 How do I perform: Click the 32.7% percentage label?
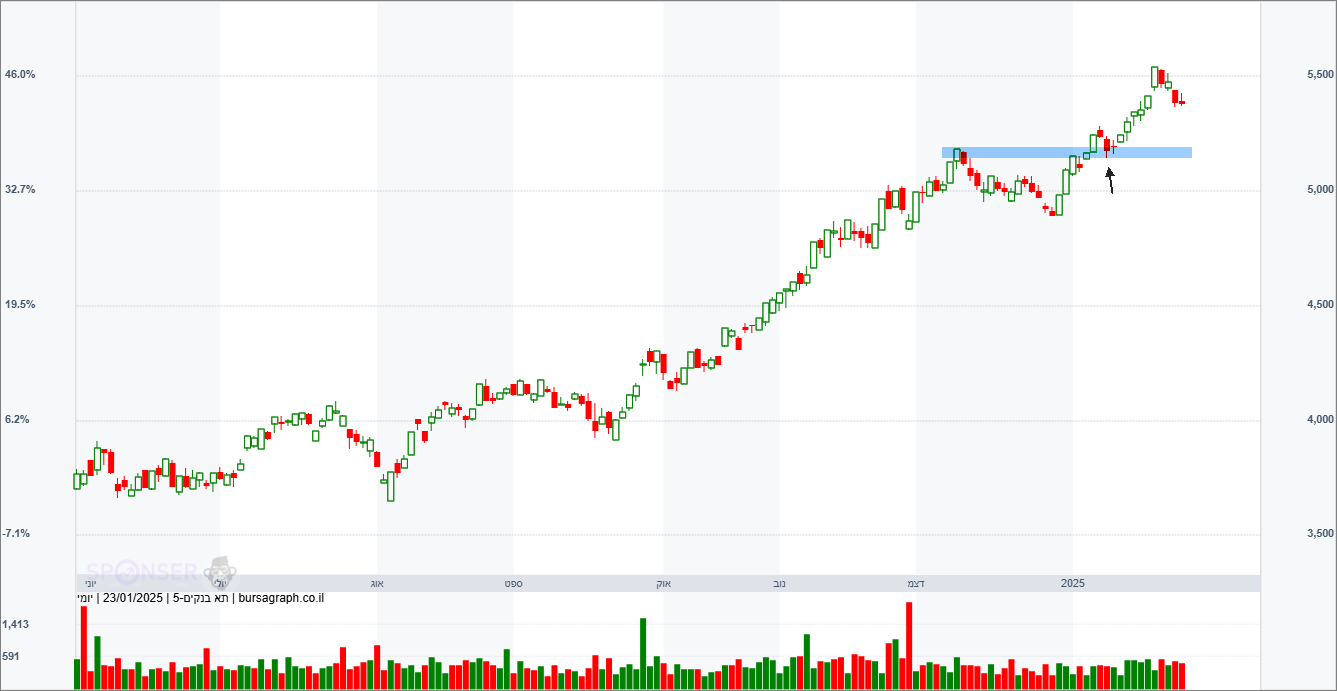point(20,189)
